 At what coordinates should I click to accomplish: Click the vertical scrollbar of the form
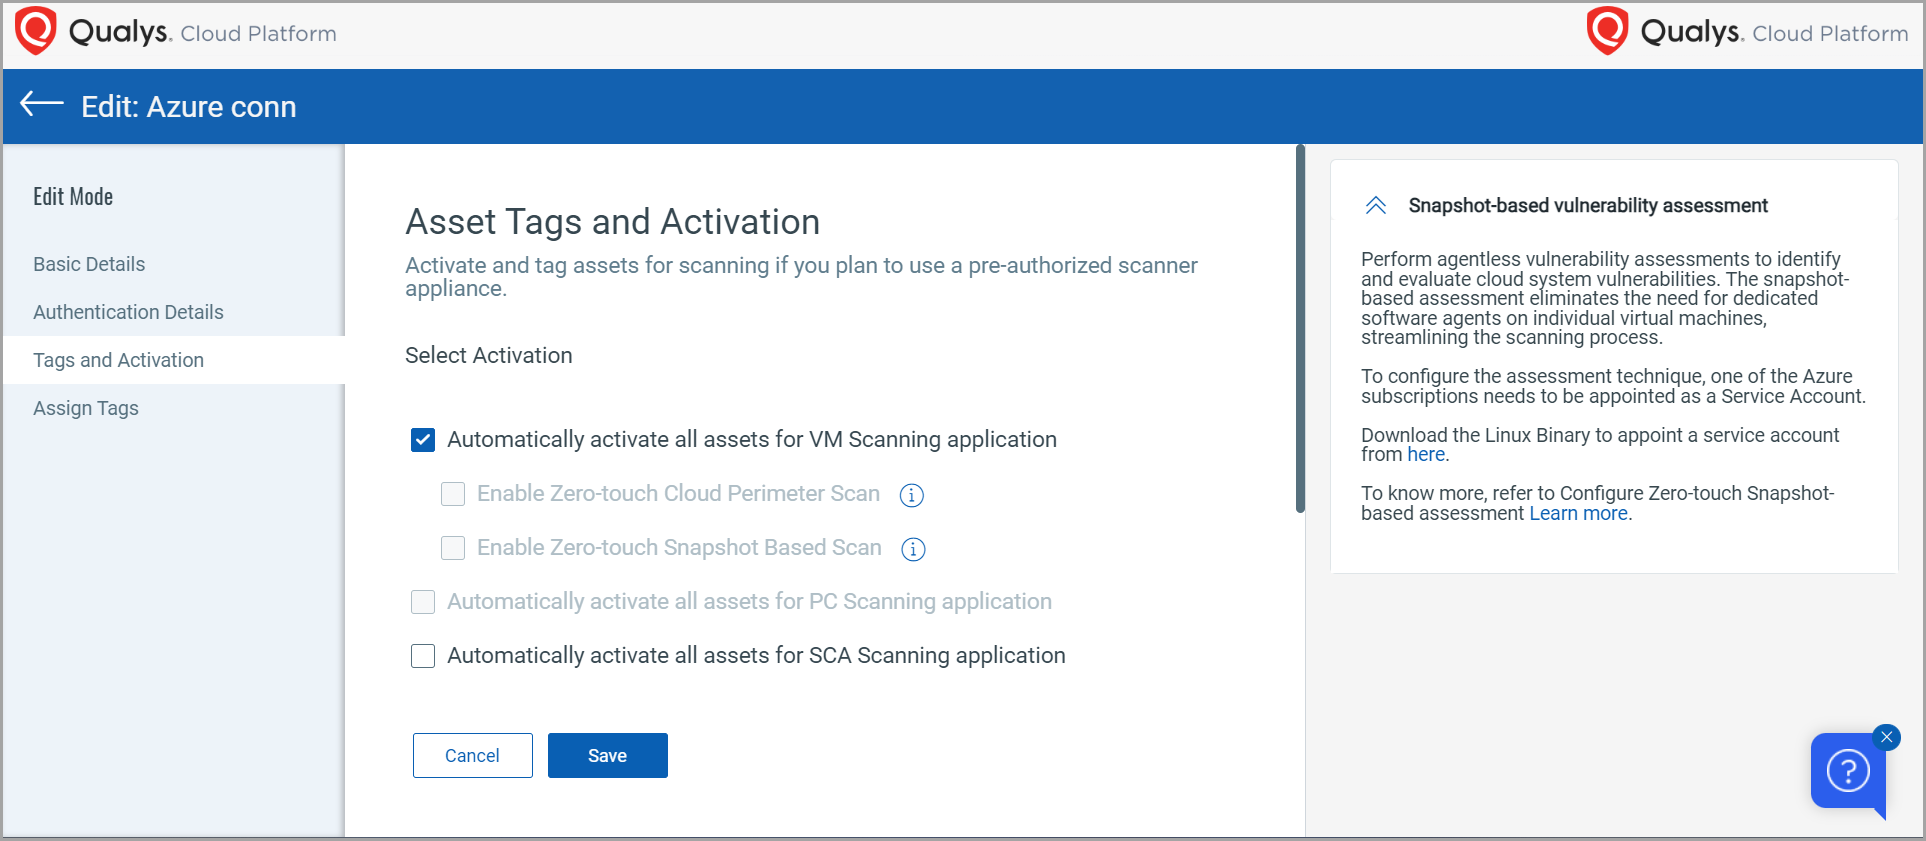(x=1300, y=330)
